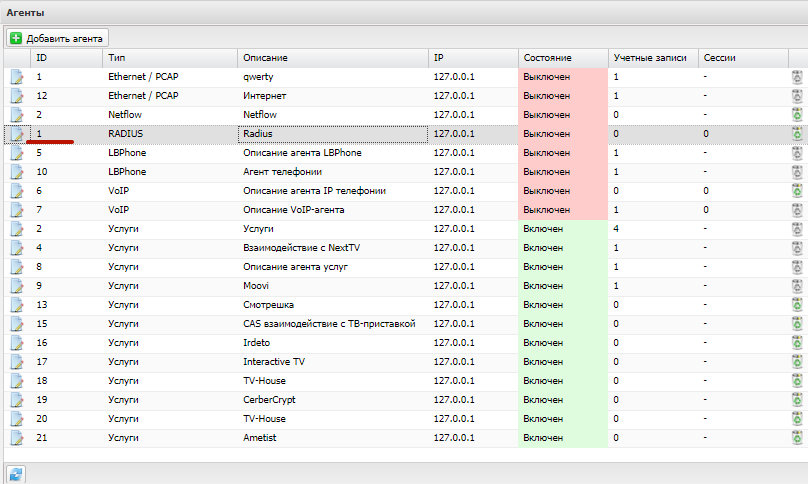Click the trash icon for the Interactive TV agent
The image size is (808, 484).
click(797, 362)
